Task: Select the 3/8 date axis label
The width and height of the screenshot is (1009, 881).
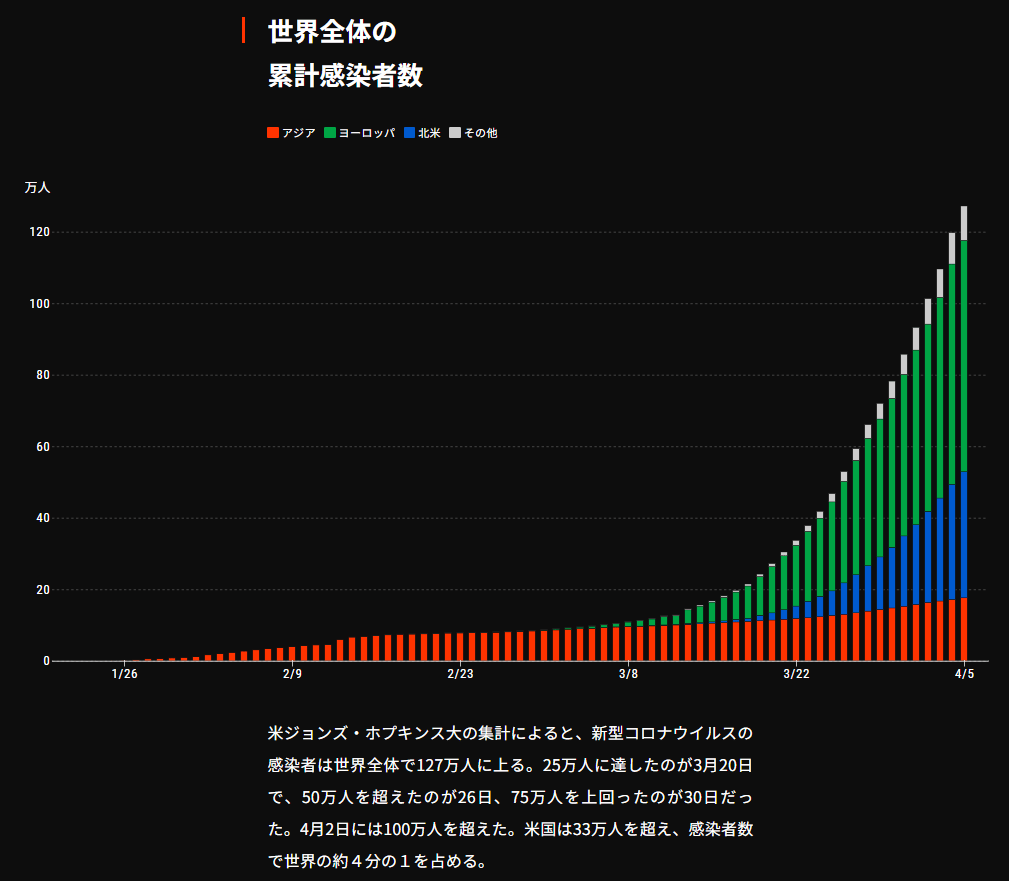Action: coord(628,674)
